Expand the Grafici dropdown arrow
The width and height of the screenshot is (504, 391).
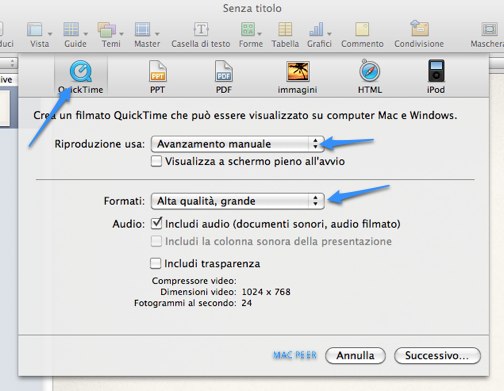[329, 34]
